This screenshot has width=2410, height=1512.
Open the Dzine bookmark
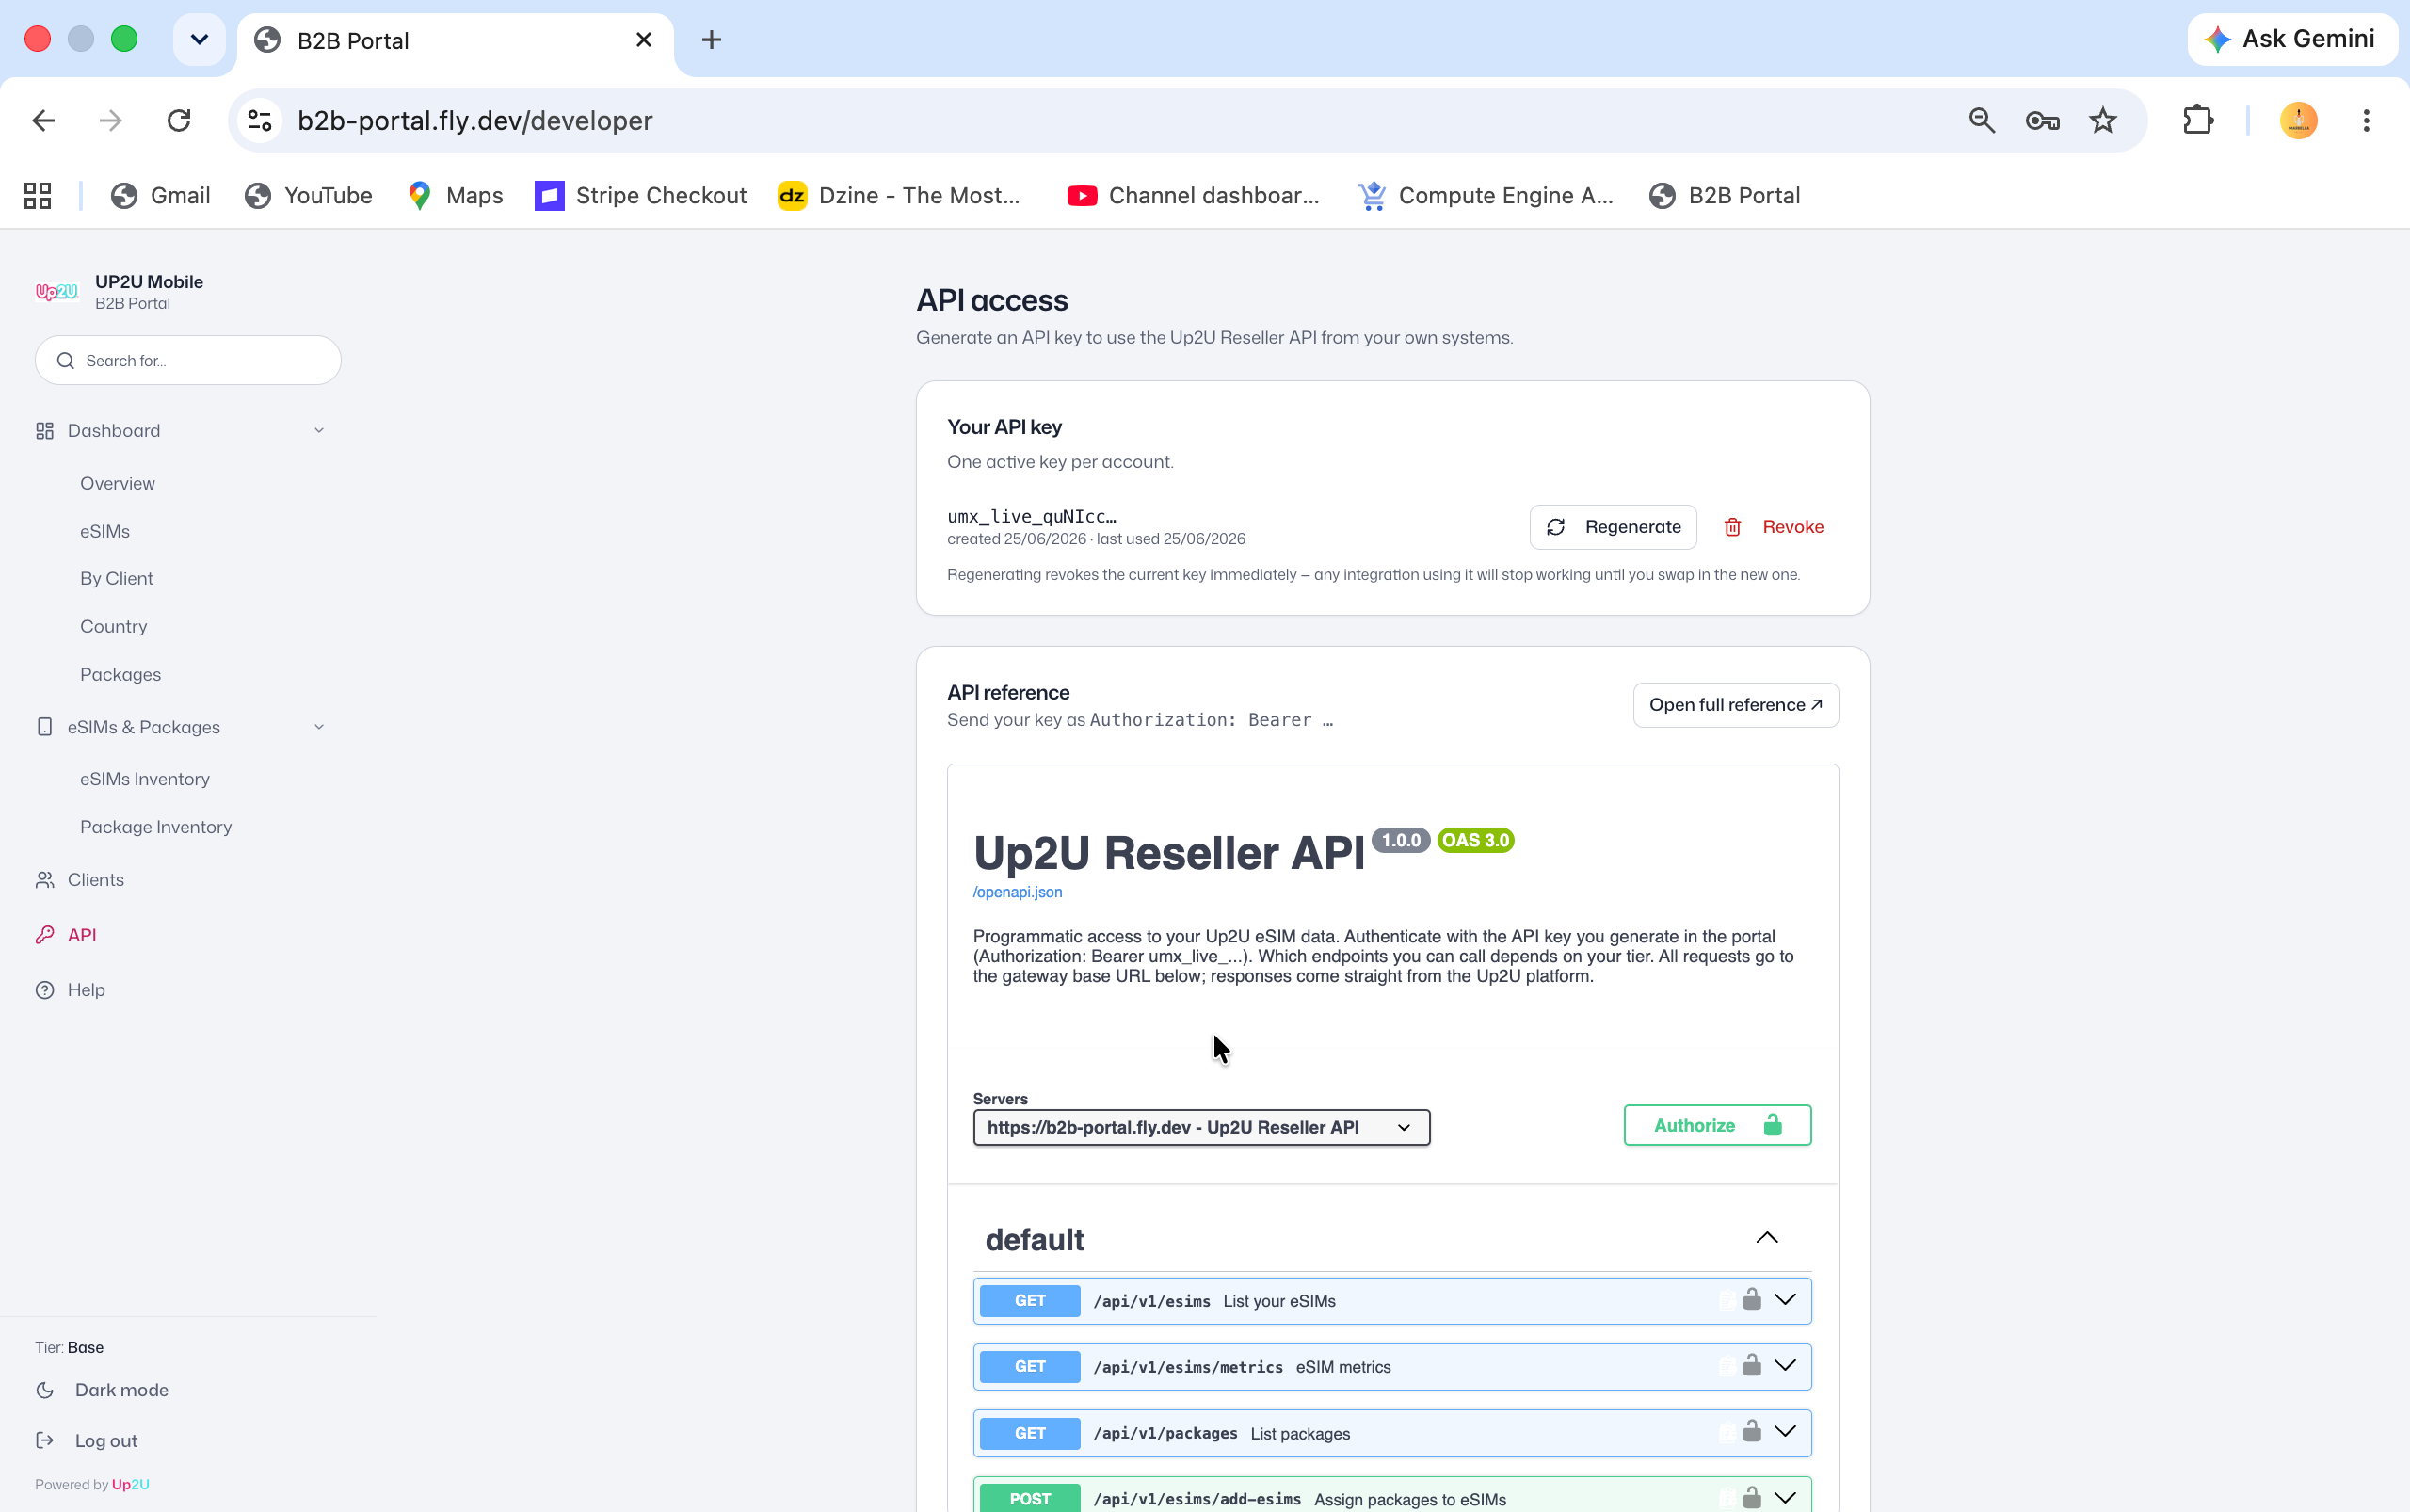coord(899,196)
